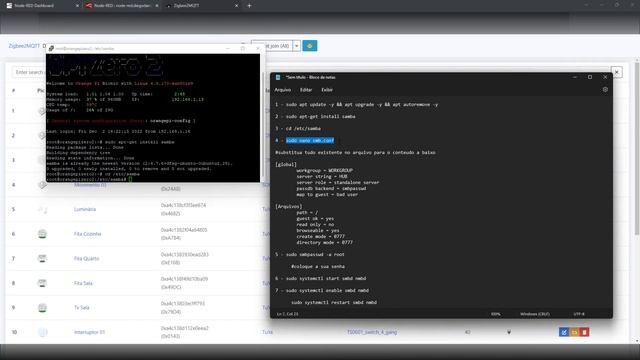This screenshot has height=360, width=640.
Task: Open the Fita Quarto device link
Action: pyautogui.click(x=87, y=258)
